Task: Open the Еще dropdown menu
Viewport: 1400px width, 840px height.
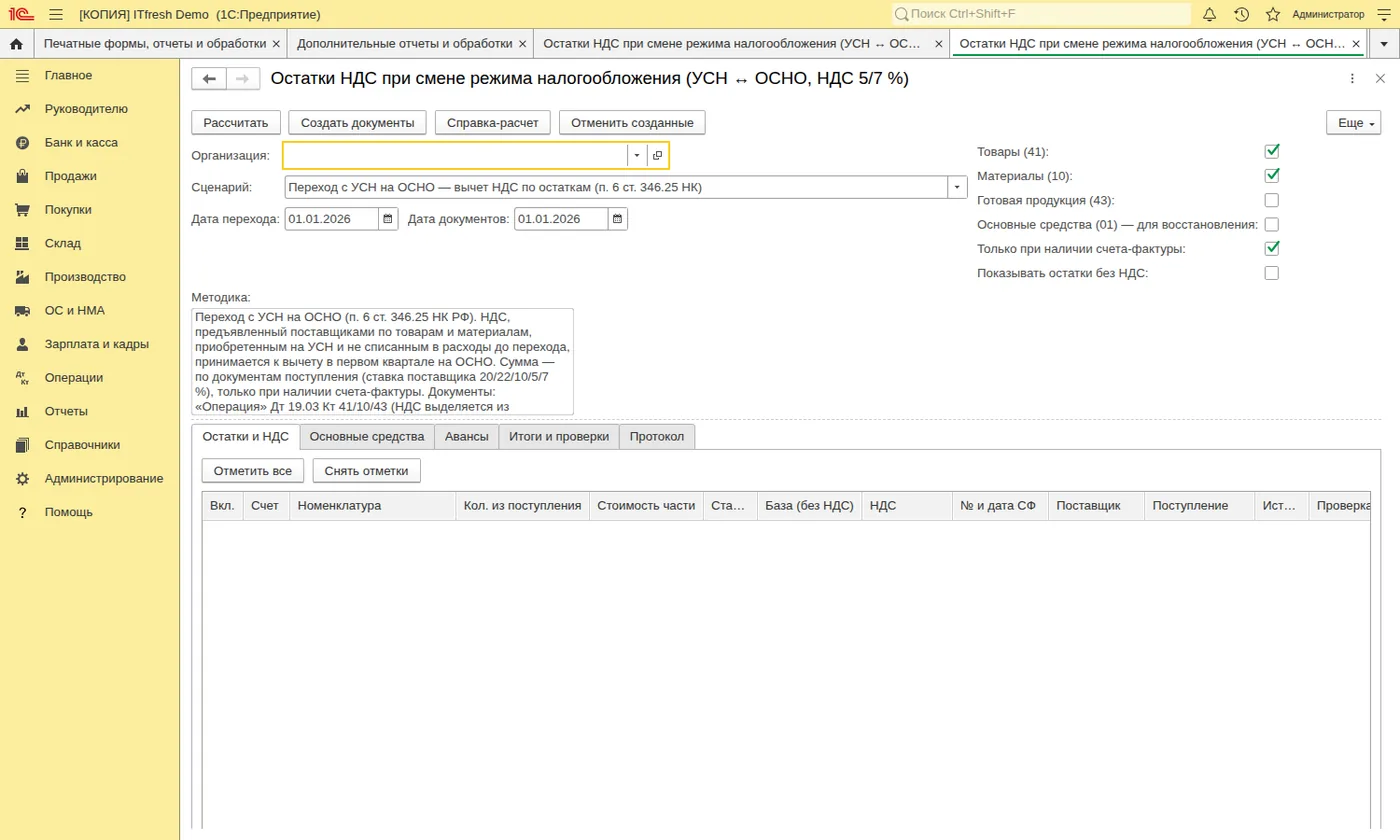Action: [x=1353, y=122]
